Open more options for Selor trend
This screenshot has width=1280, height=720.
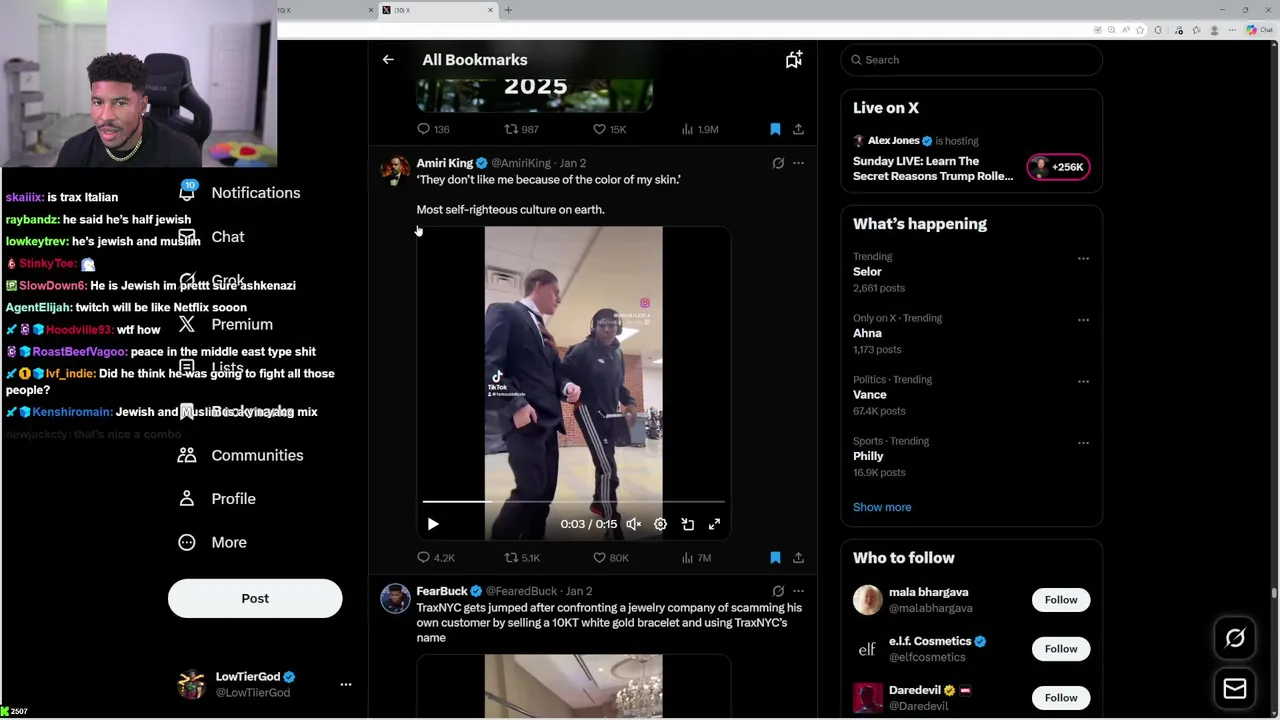click(1083, 258)
